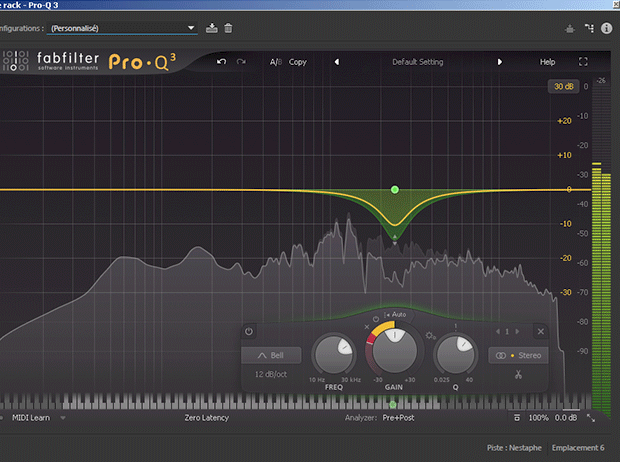
Task: Go to the previous preset arrow
Action: (x=337, y=62)
